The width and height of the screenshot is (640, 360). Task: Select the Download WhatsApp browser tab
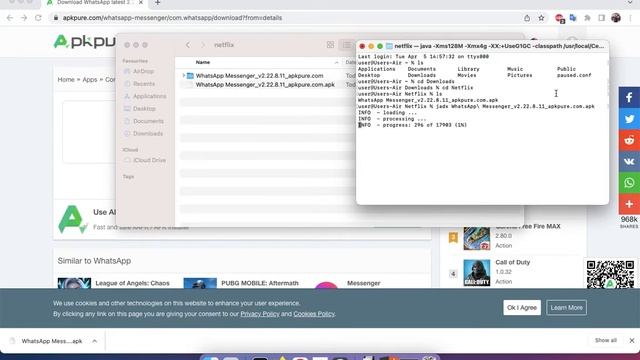click(x=95, y=3)
